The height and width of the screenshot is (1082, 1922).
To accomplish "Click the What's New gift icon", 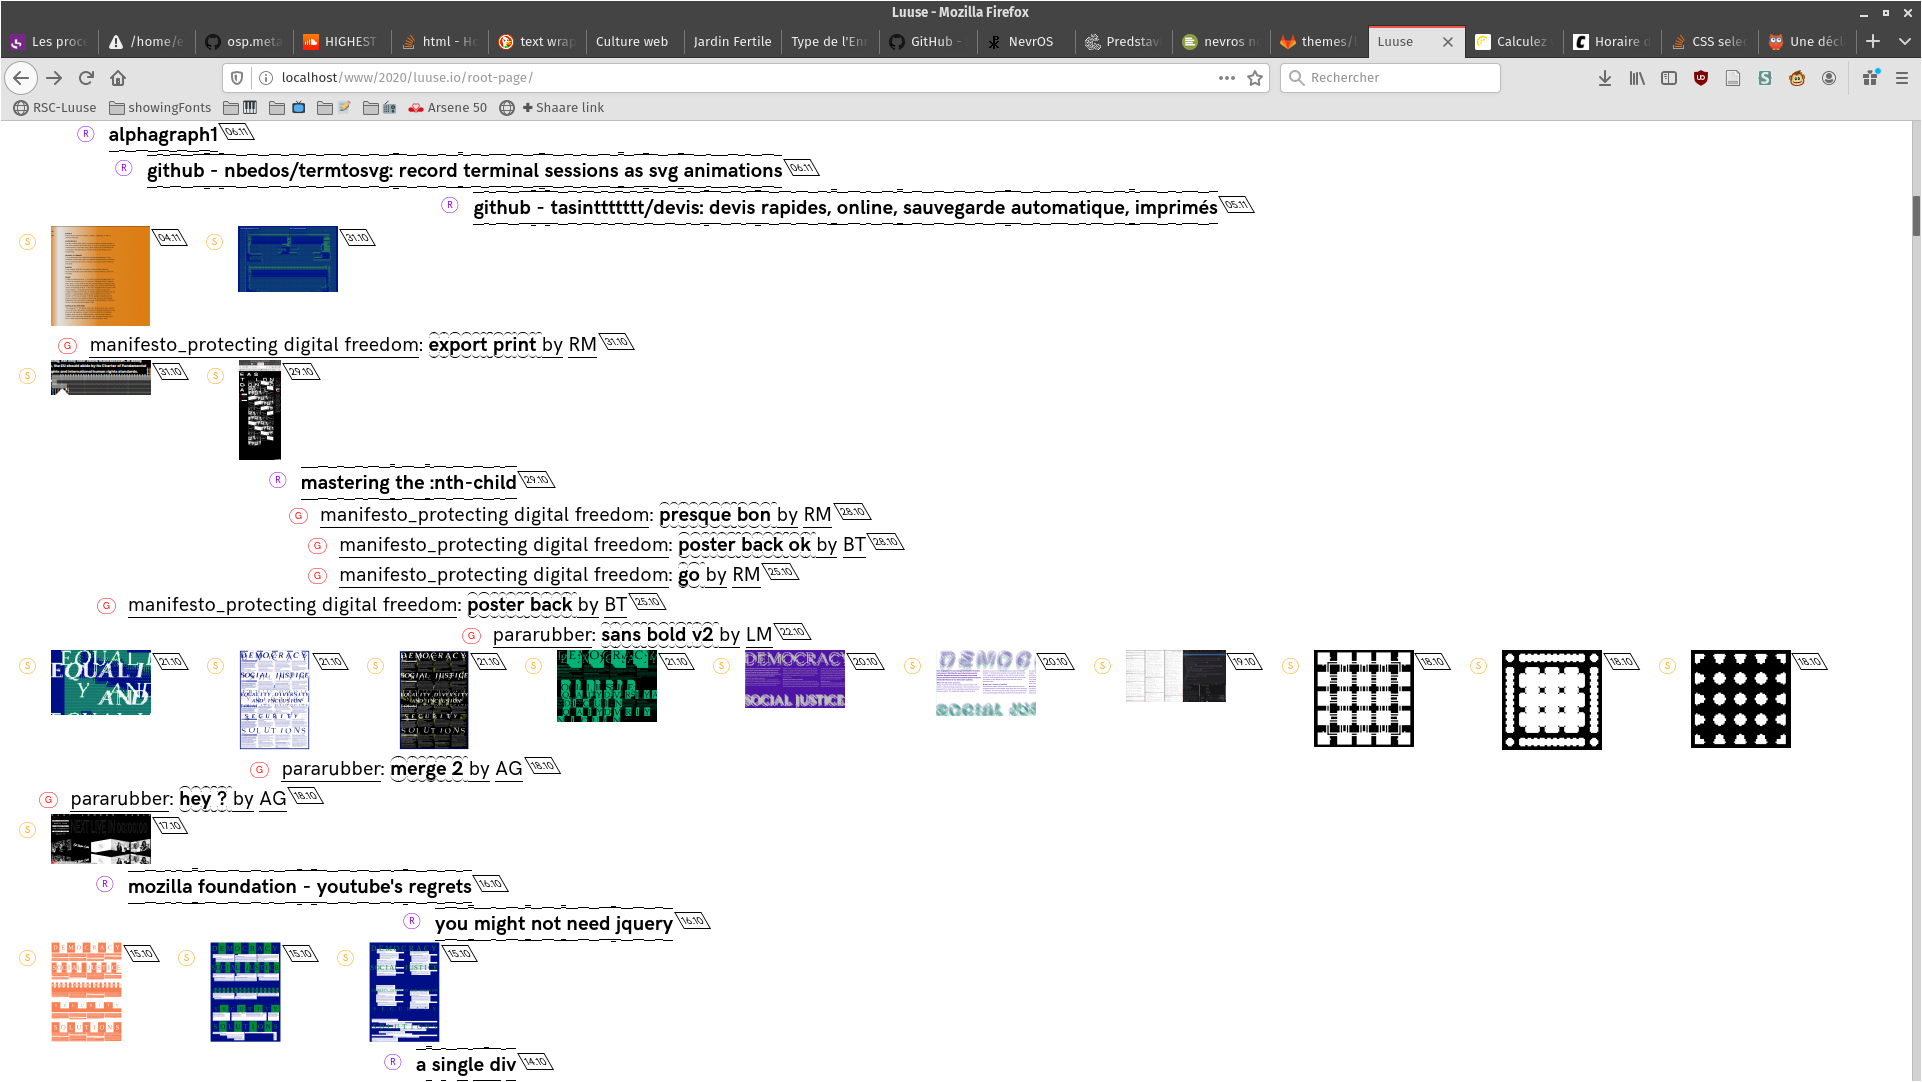I will pyautogui.click(x=1870, y=78).
